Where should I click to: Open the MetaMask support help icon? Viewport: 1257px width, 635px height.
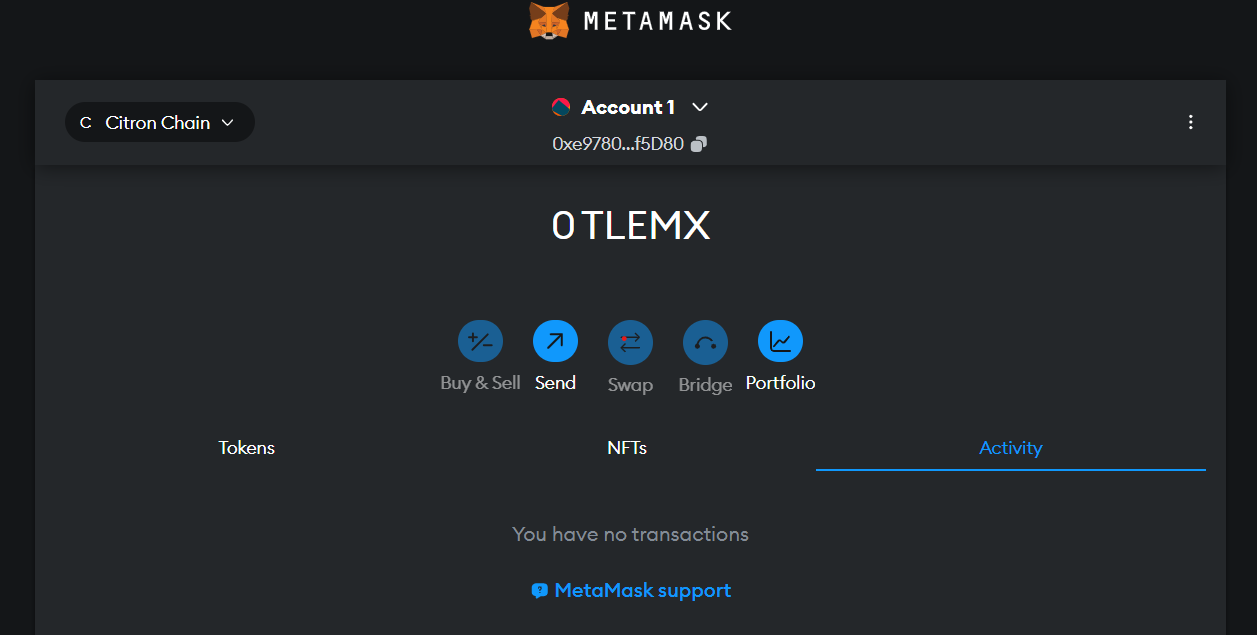tap(539, 591)
